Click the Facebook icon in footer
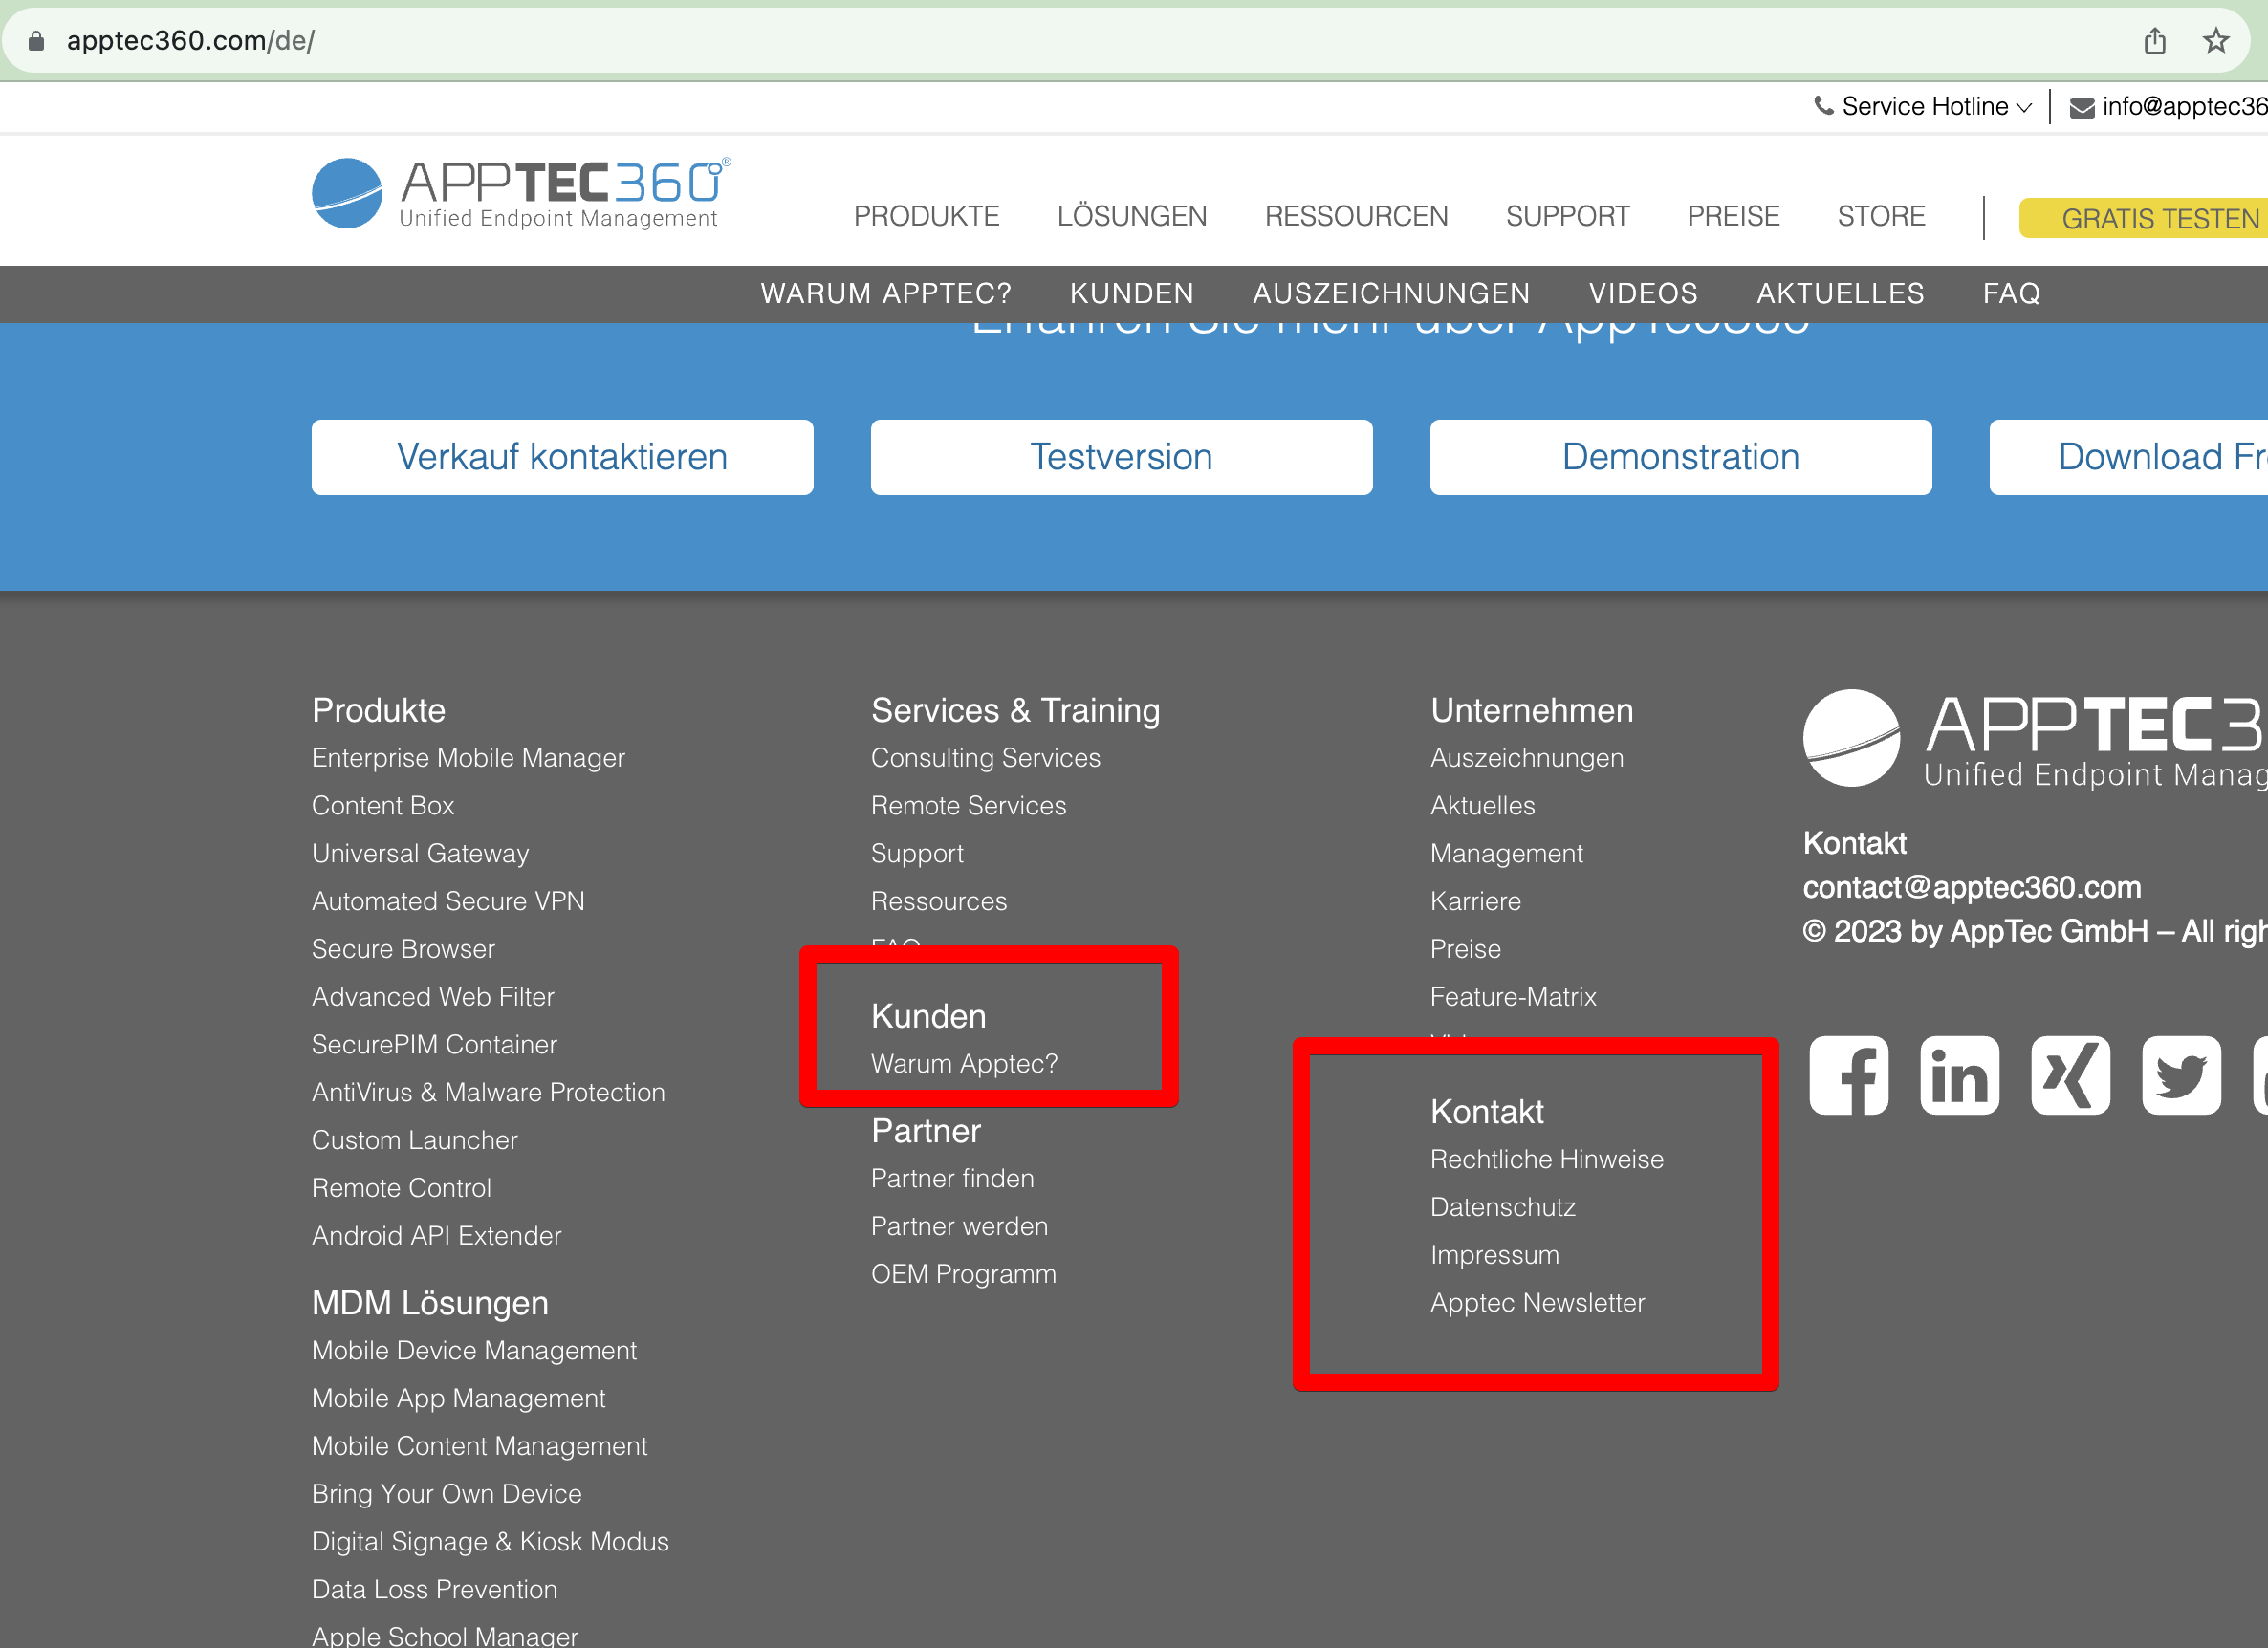Viewport: 2268px width, 1648px height. tap(1848, 1076)
